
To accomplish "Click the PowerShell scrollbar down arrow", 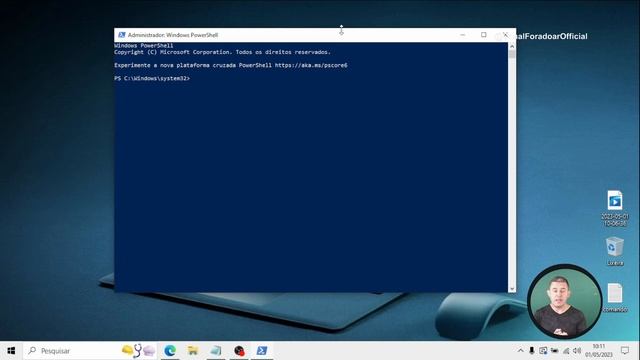I will [512, 289].
